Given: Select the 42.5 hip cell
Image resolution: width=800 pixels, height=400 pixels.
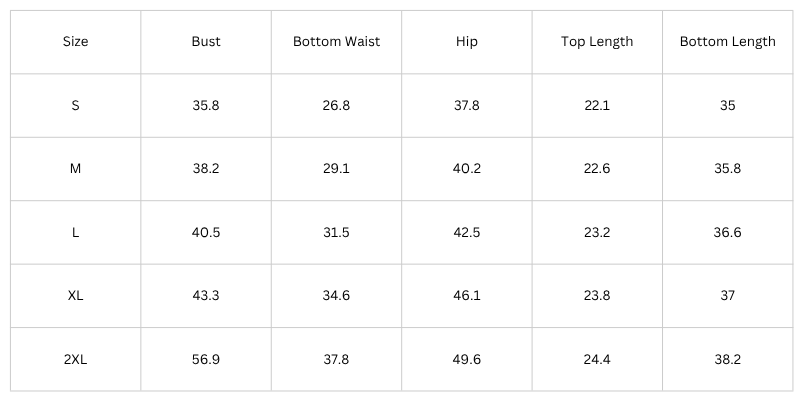Looking at the screenshot, I should click(466, 232).
